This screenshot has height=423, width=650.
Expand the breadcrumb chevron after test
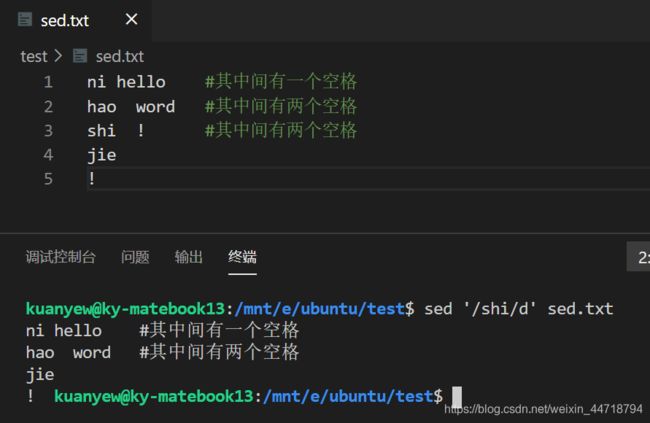click(58, 56)
